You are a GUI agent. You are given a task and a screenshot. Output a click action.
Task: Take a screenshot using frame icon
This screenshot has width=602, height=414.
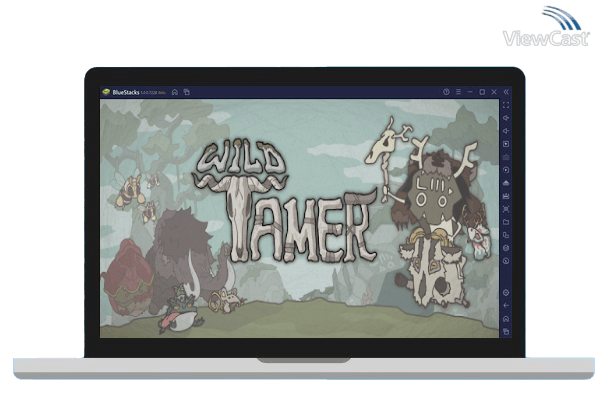pos(506,209)
